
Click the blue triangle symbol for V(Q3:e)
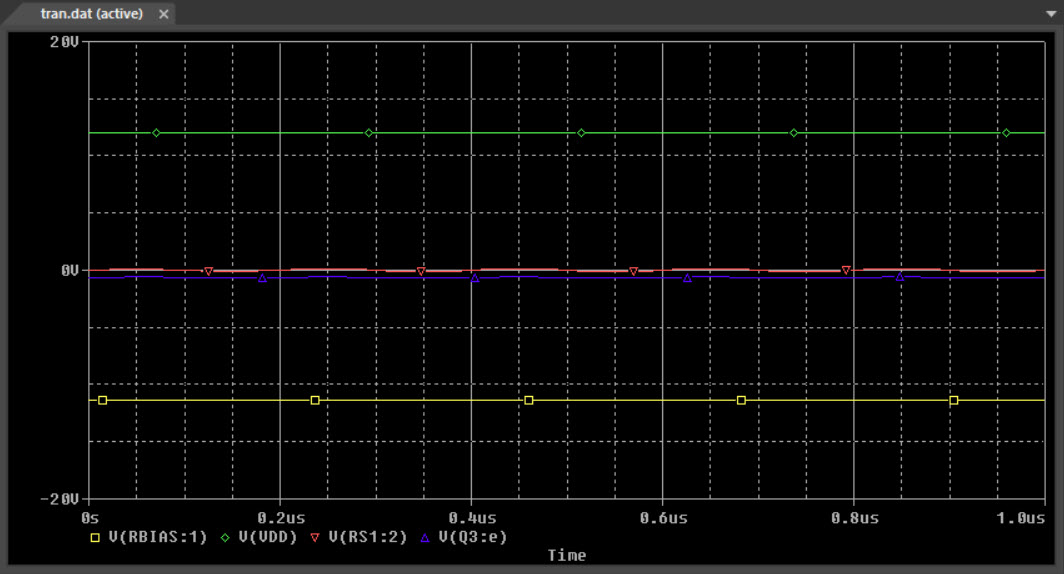(x=424, y=537)
